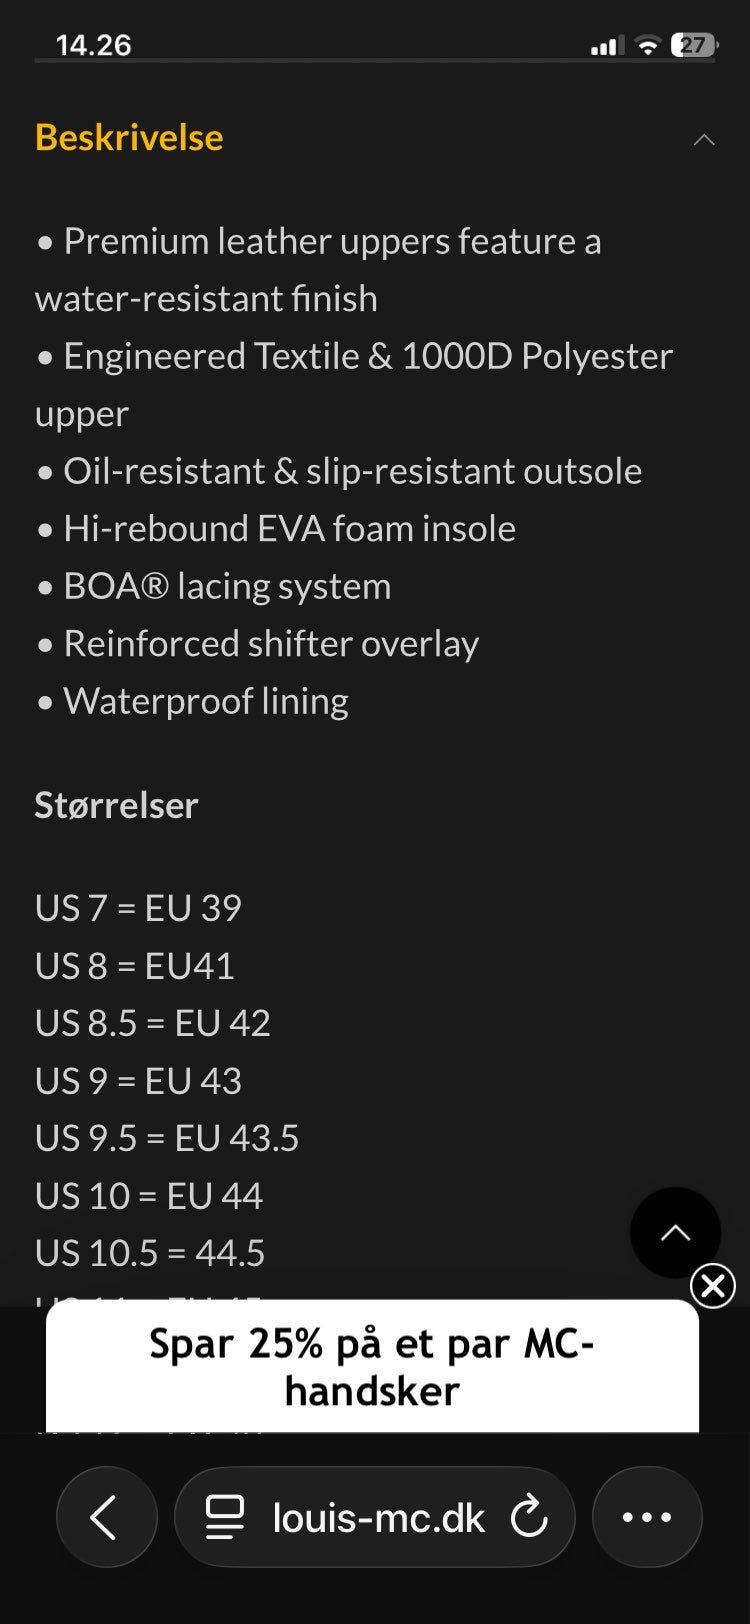Open the browser three-dots more menu
750x1624 pixels.
(x=647, y=1517)
